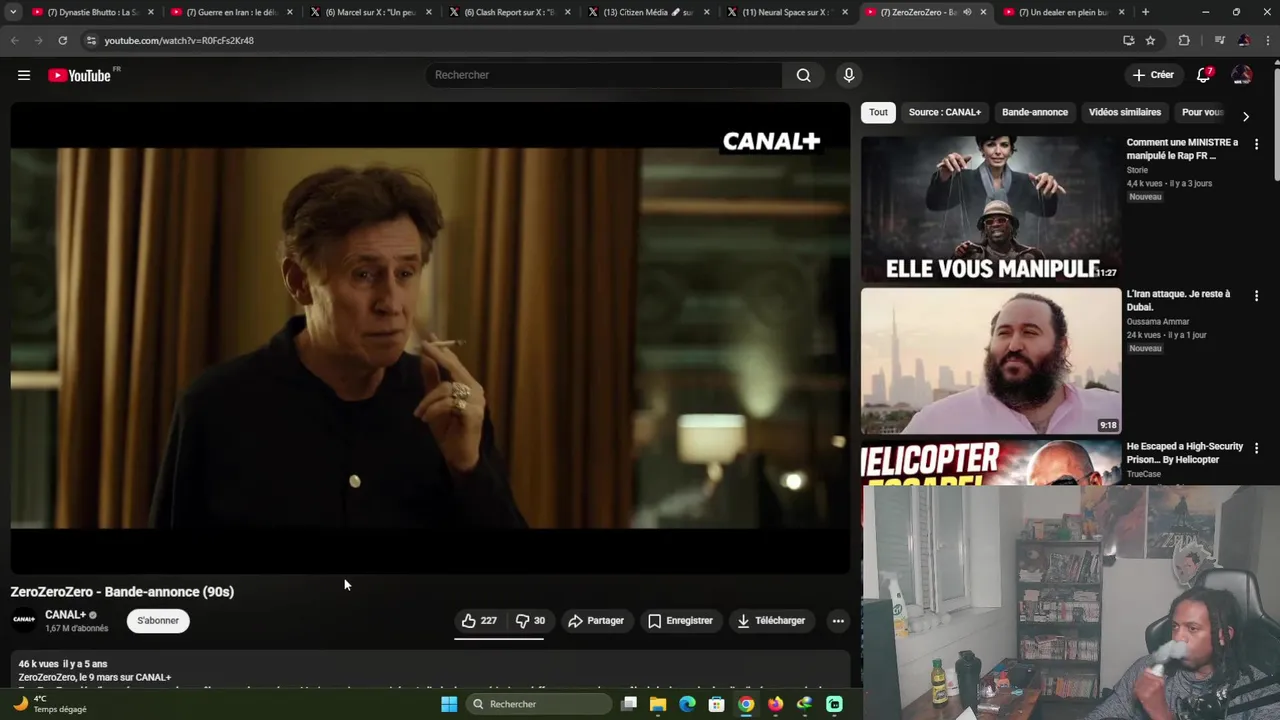Open Firefox from taskbar

point(775,704)
